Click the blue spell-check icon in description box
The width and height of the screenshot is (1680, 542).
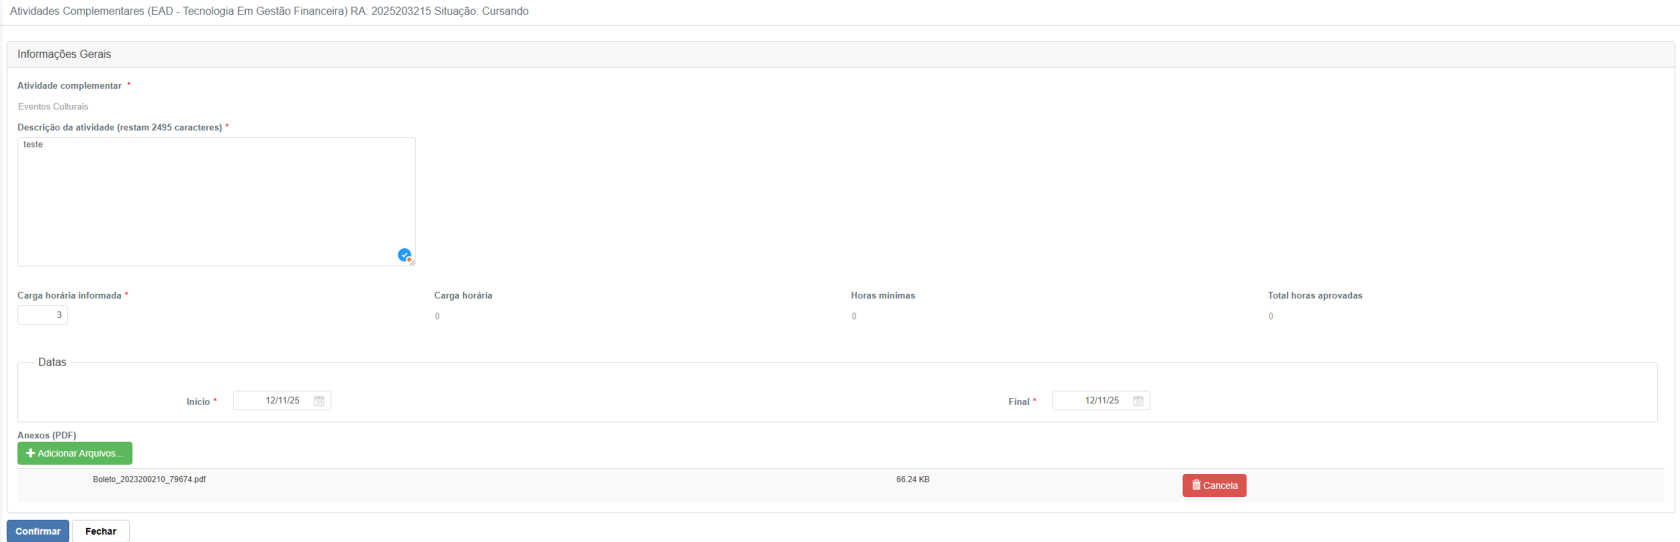[404, 255]
